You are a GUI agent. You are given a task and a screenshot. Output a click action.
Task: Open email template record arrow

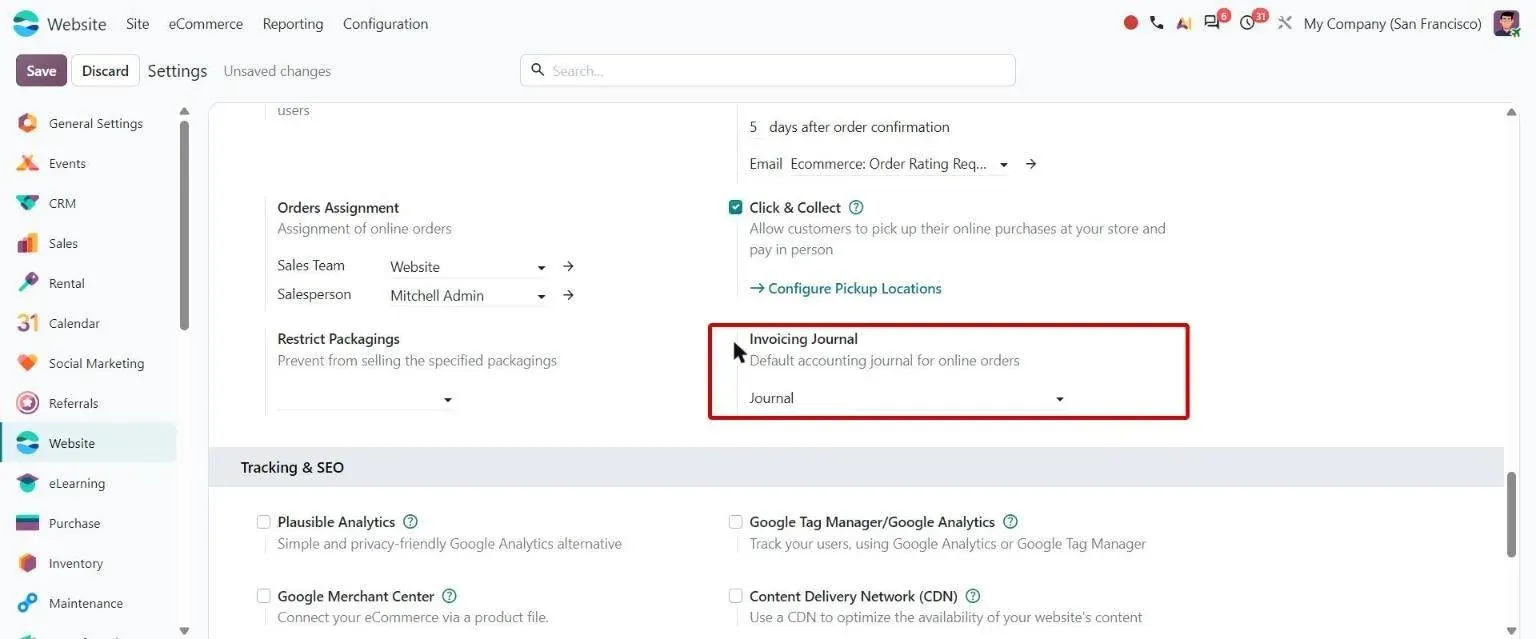[1031, 164]
